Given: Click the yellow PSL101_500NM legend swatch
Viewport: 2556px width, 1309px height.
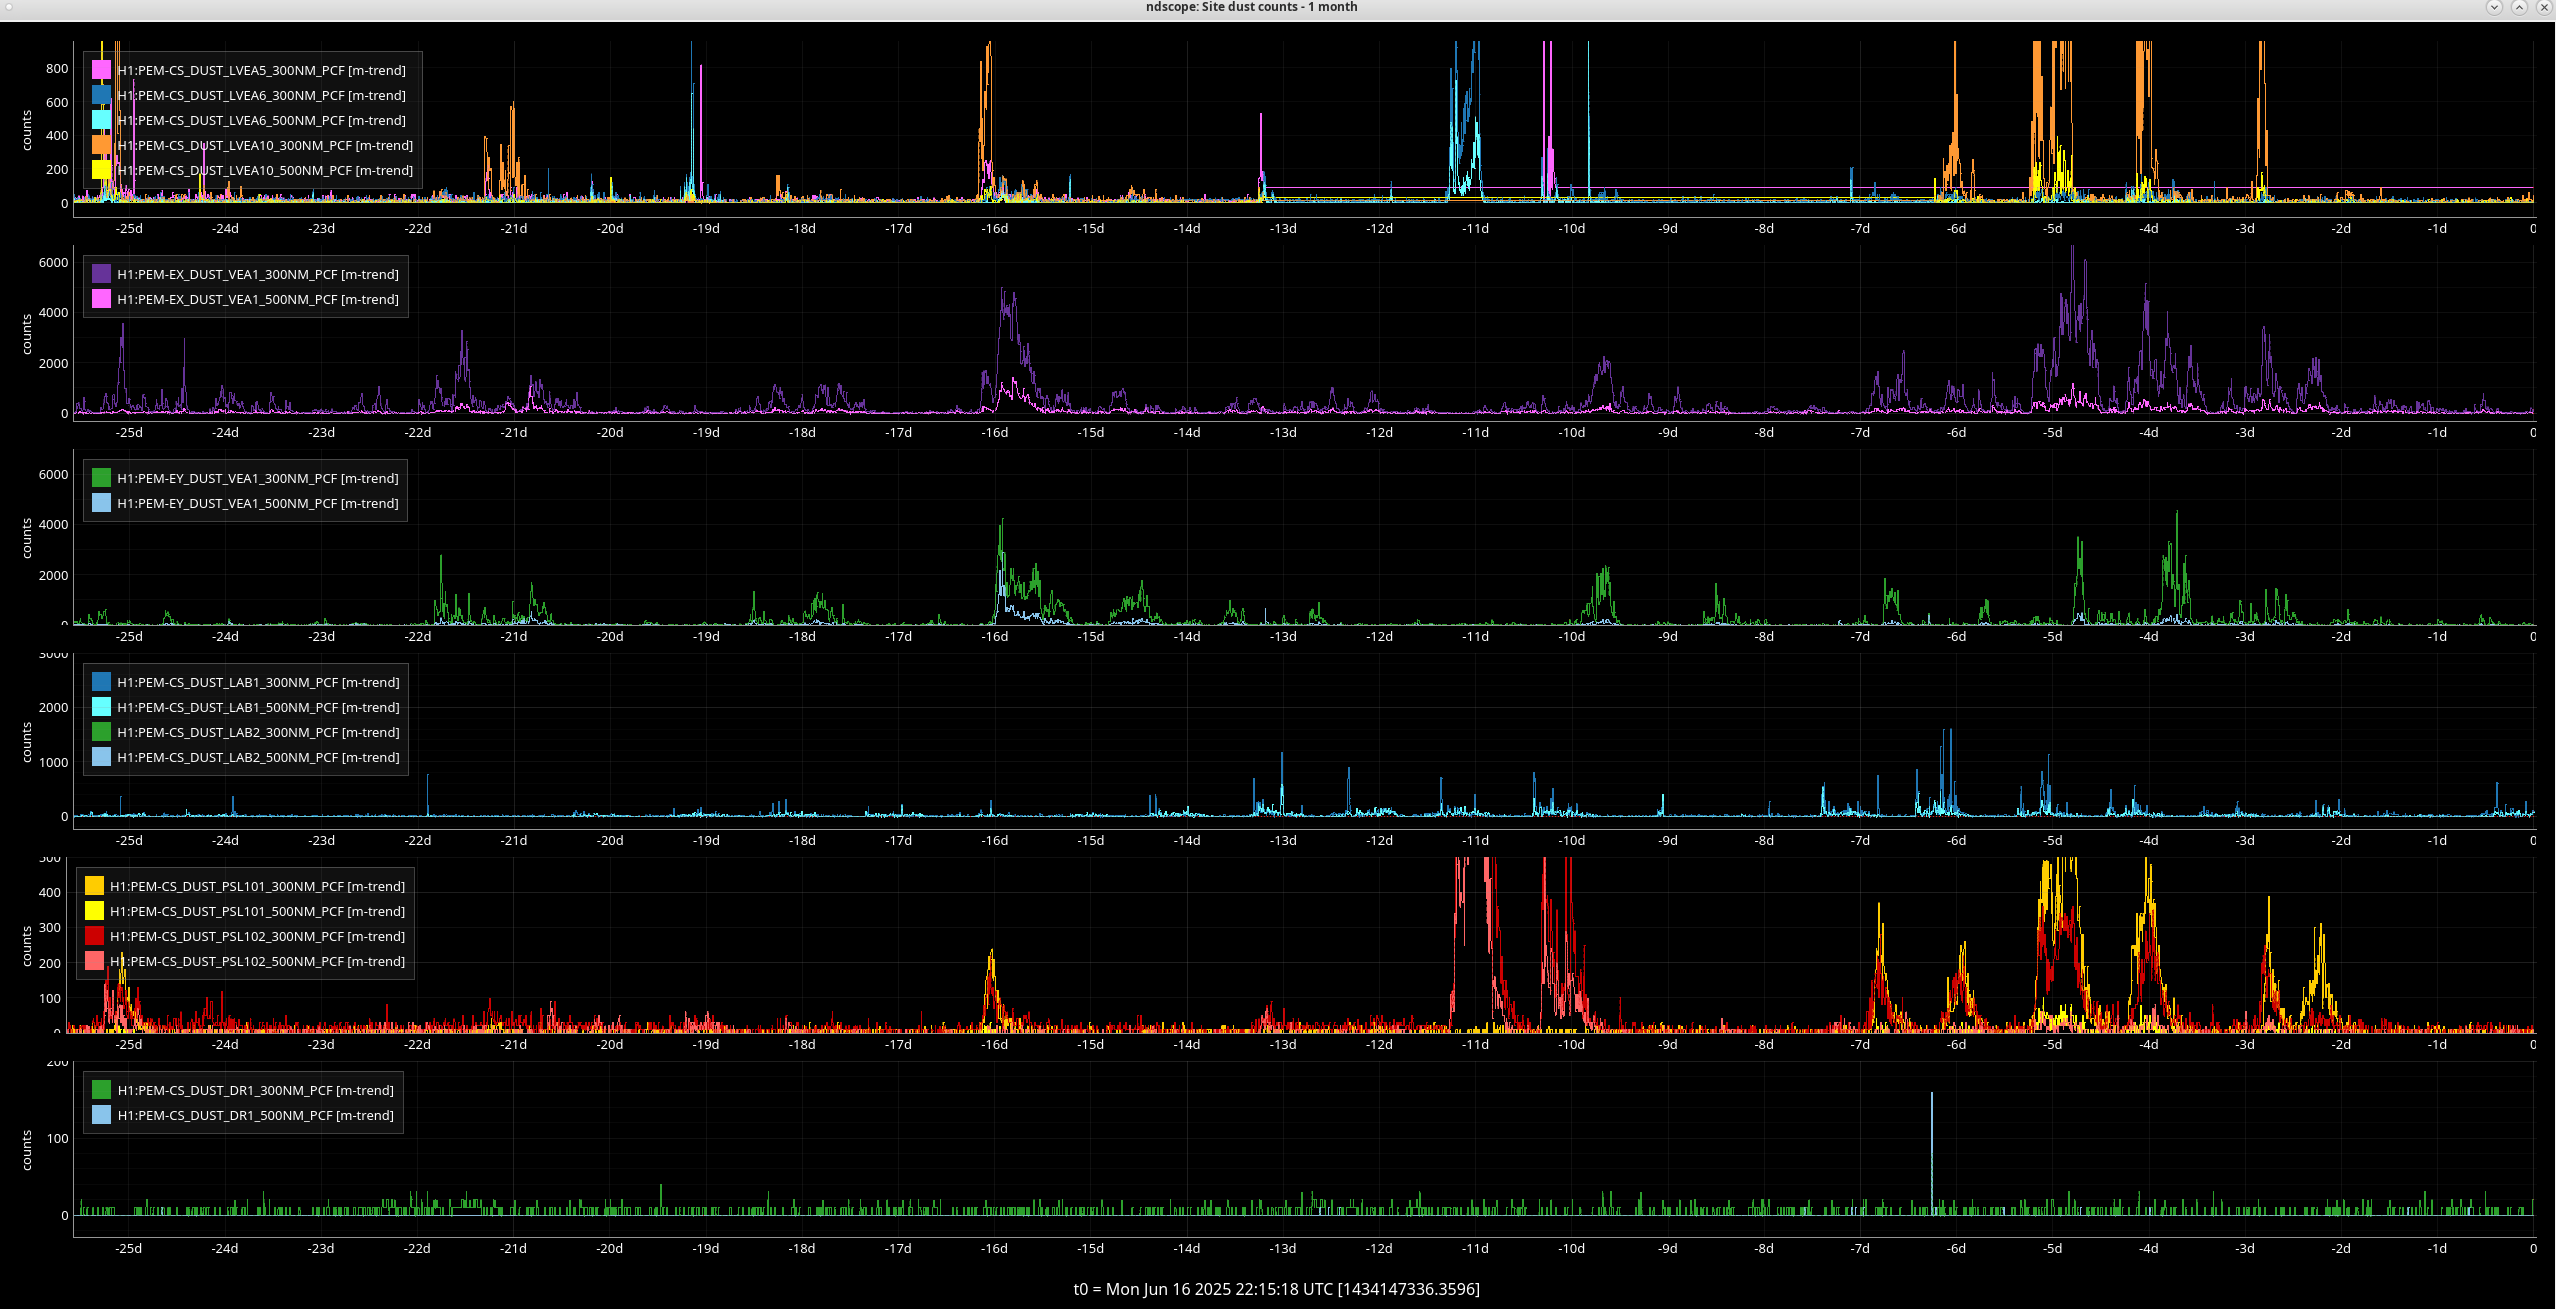Looking at the screenshot, I should click(95, 911).
